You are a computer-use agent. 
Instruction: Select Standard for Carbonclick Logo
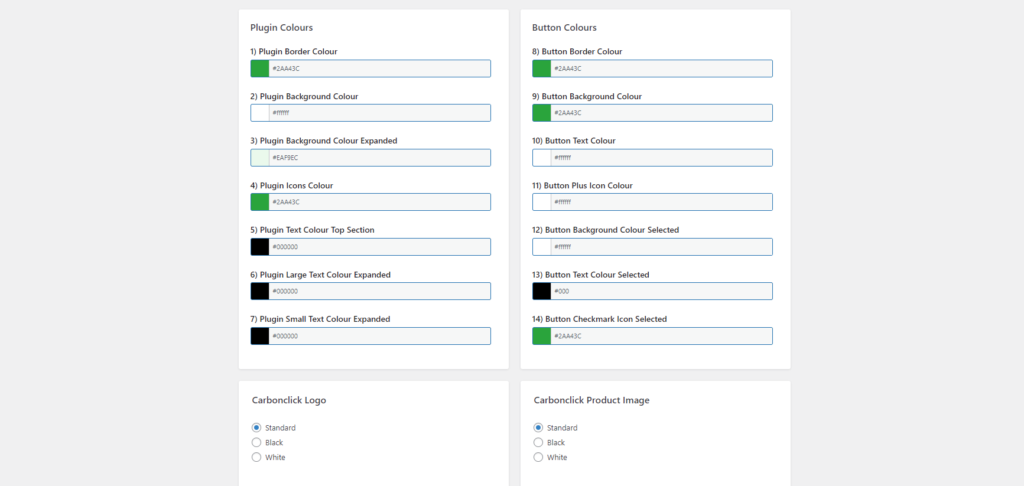256,428
